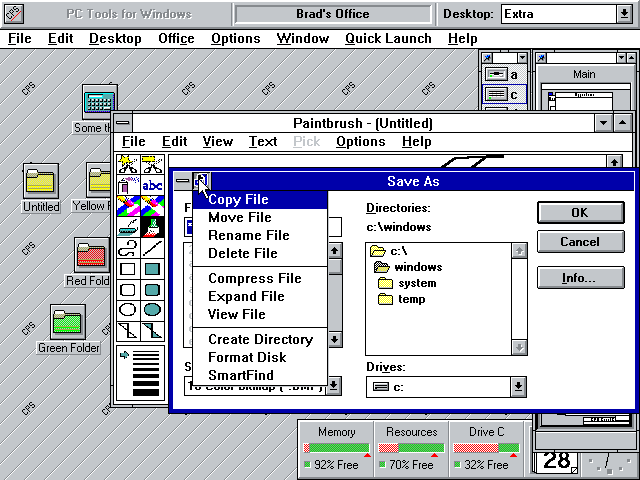Open the Main panel's down-arrow dropdown
The height and width of the screenshot is (480, 640).
click(x=621, y=58)
